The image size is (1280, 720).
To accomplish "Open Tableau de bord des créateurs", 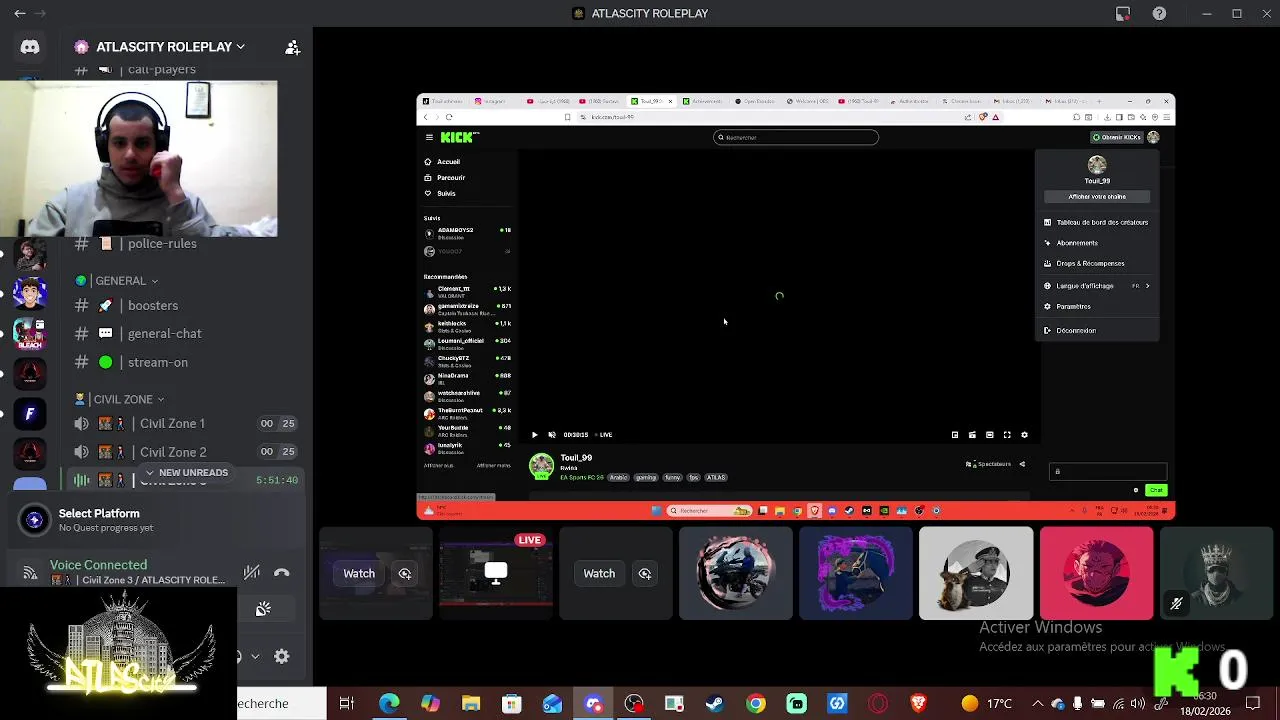I will [1097, 222].
